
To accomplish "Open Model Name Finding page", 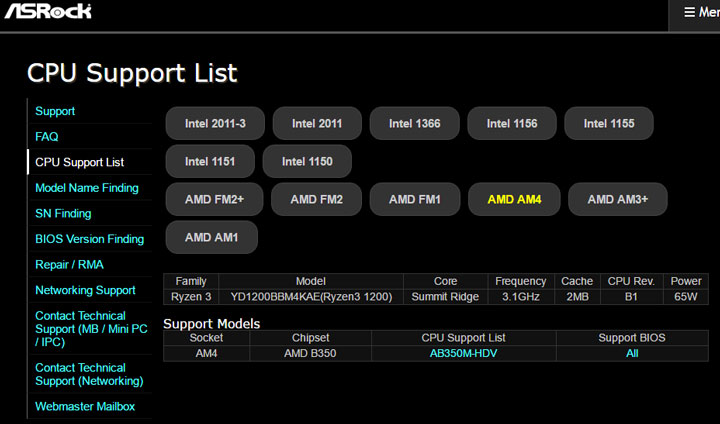I will (x=87, y=188).
